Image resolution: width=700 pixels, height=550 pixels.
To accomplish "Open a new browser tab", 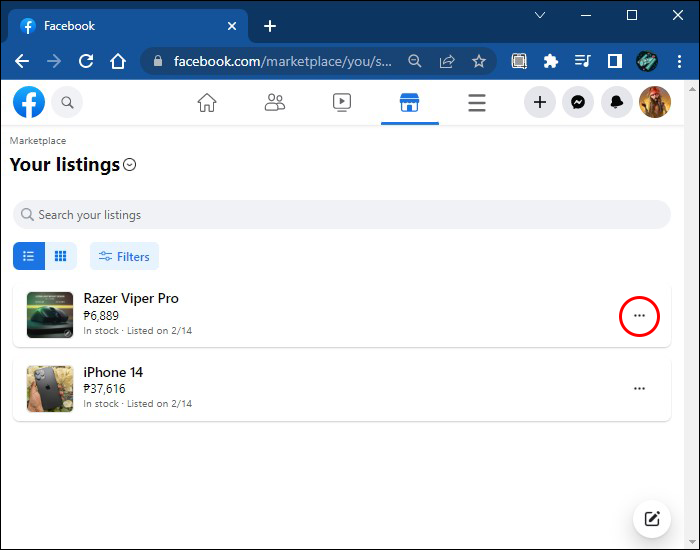I will pyautogui.click(x=270, y=26).
